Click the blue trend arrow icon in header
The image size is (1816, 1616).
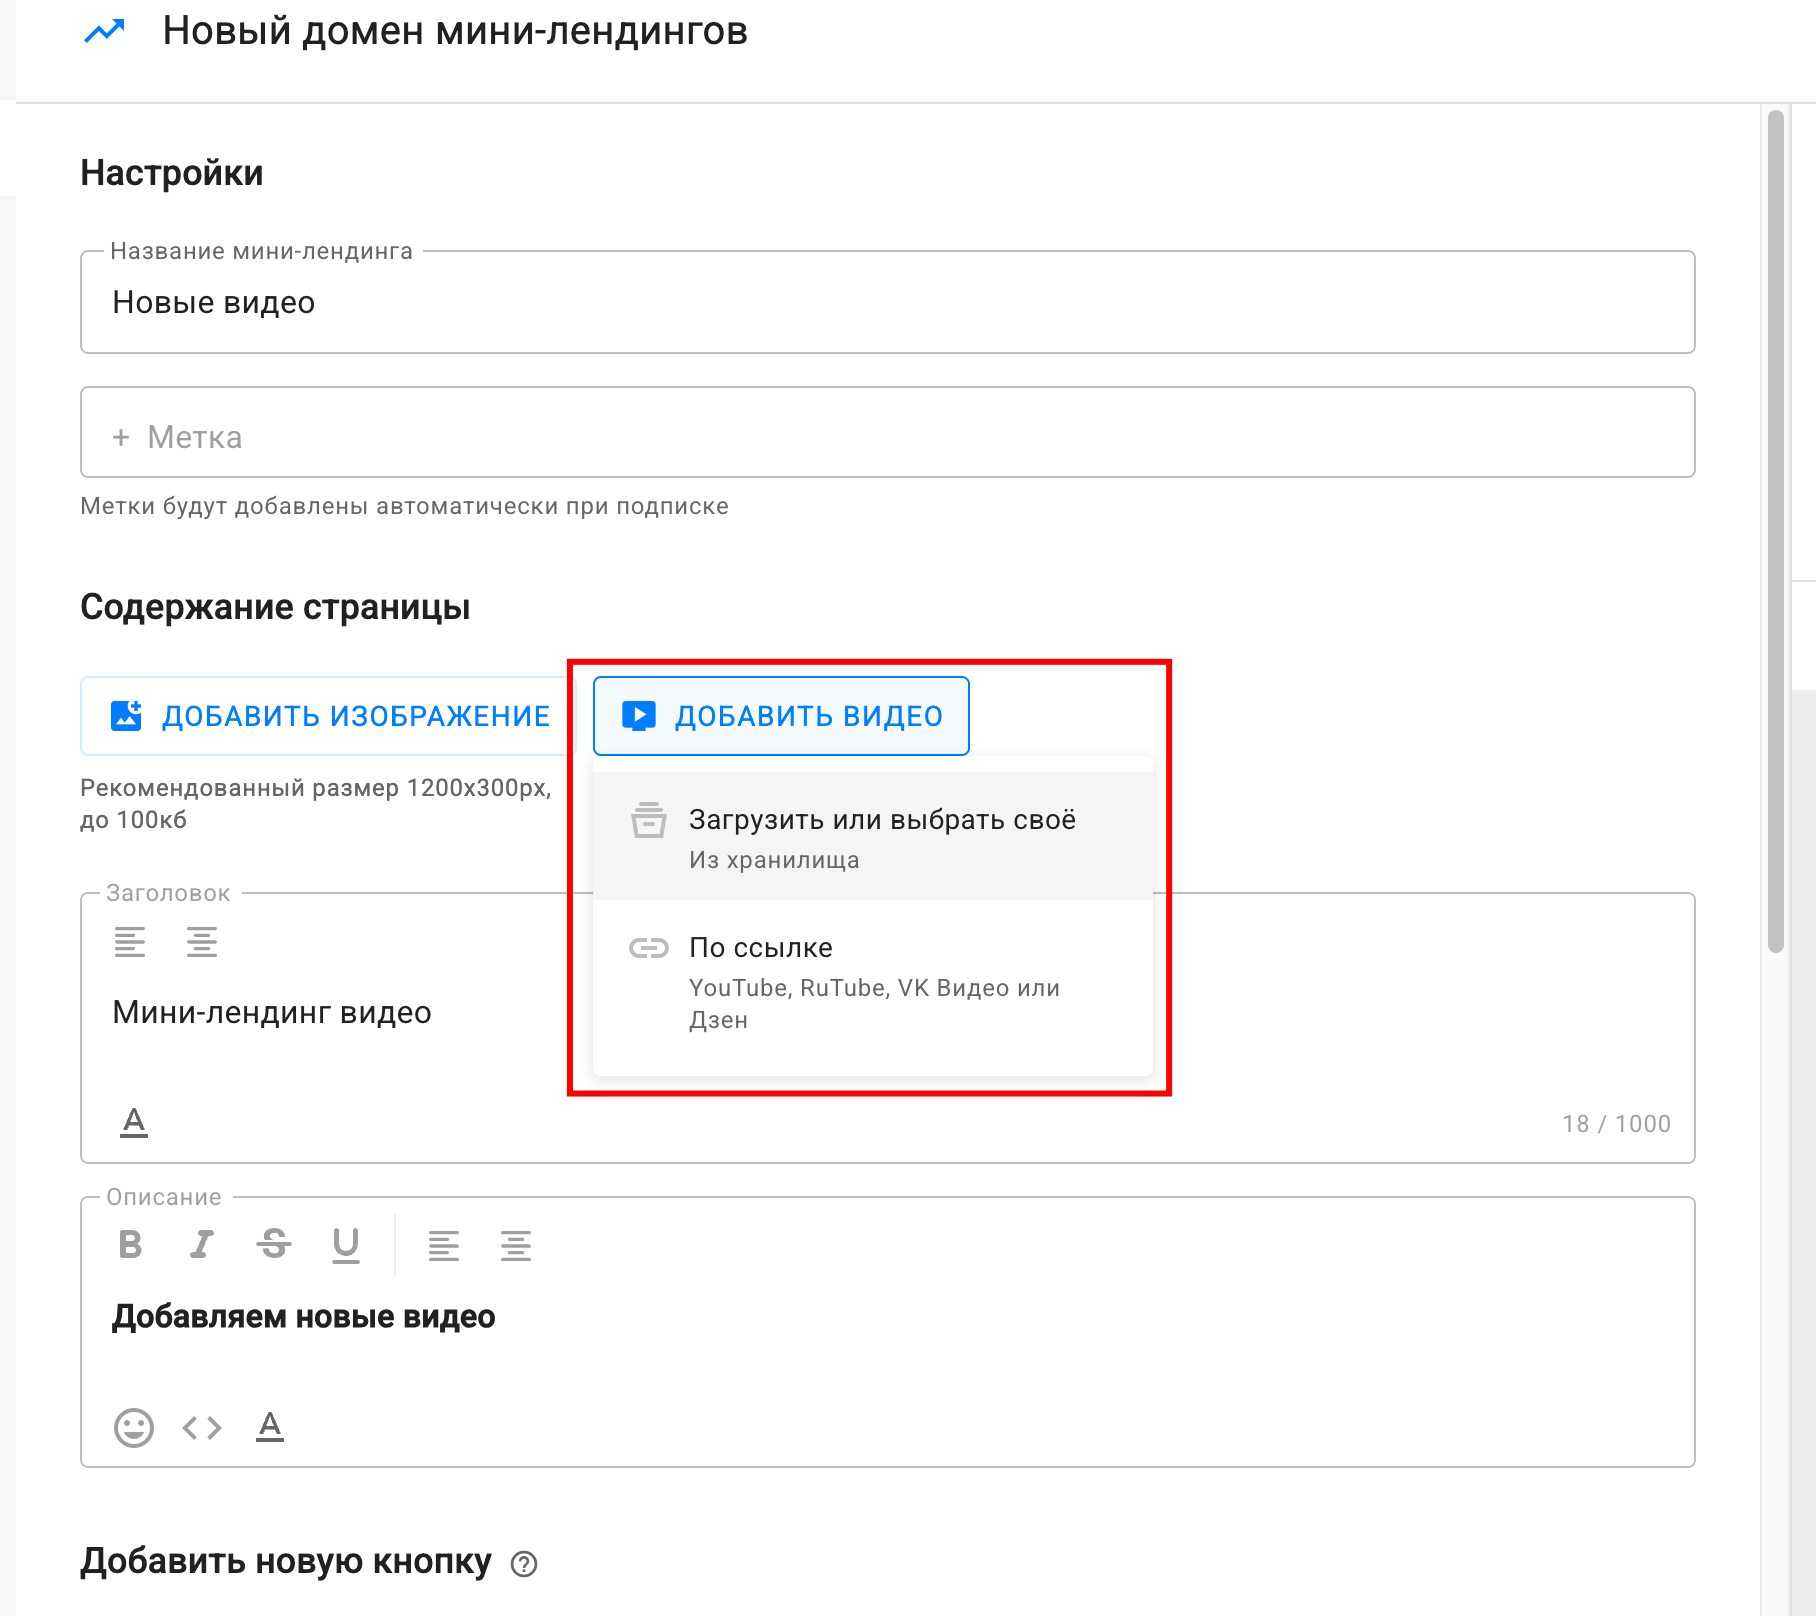click(105, 31)
